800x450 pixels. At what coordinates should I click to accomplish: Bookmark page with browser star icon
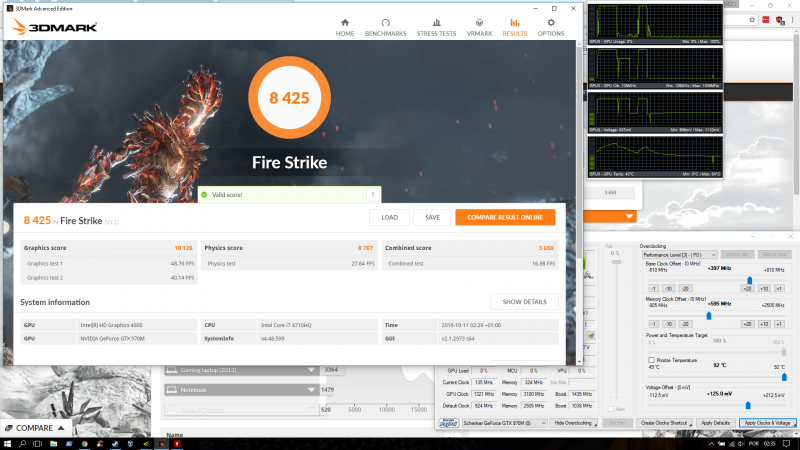click(x=752, y=20)
